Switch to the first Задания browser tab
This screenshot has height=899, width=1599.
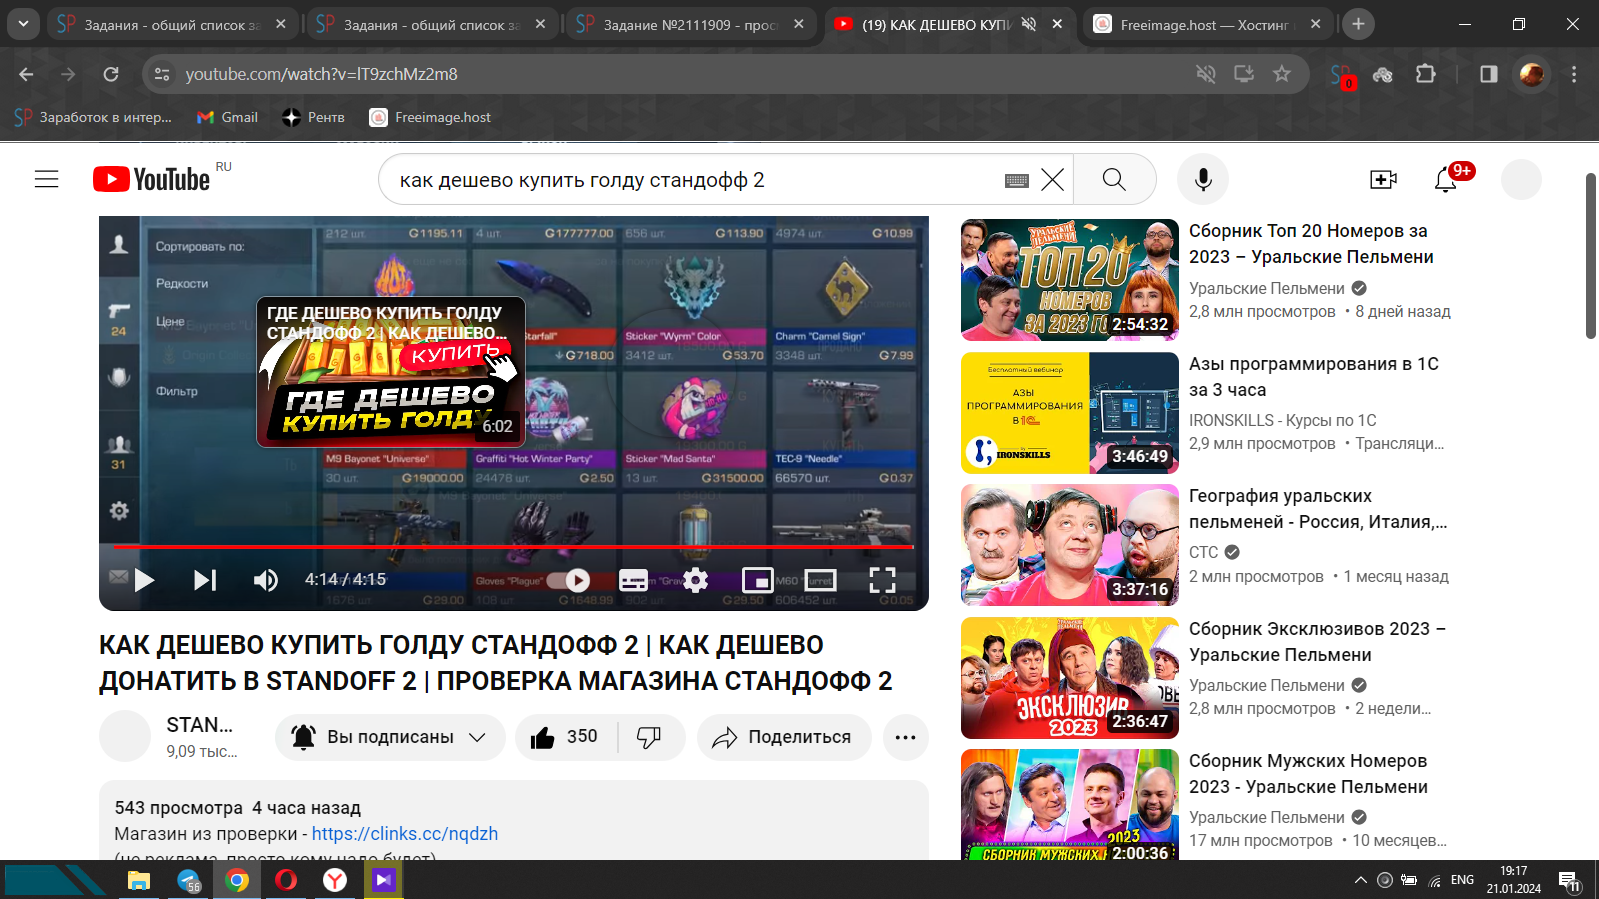(172, 24)
